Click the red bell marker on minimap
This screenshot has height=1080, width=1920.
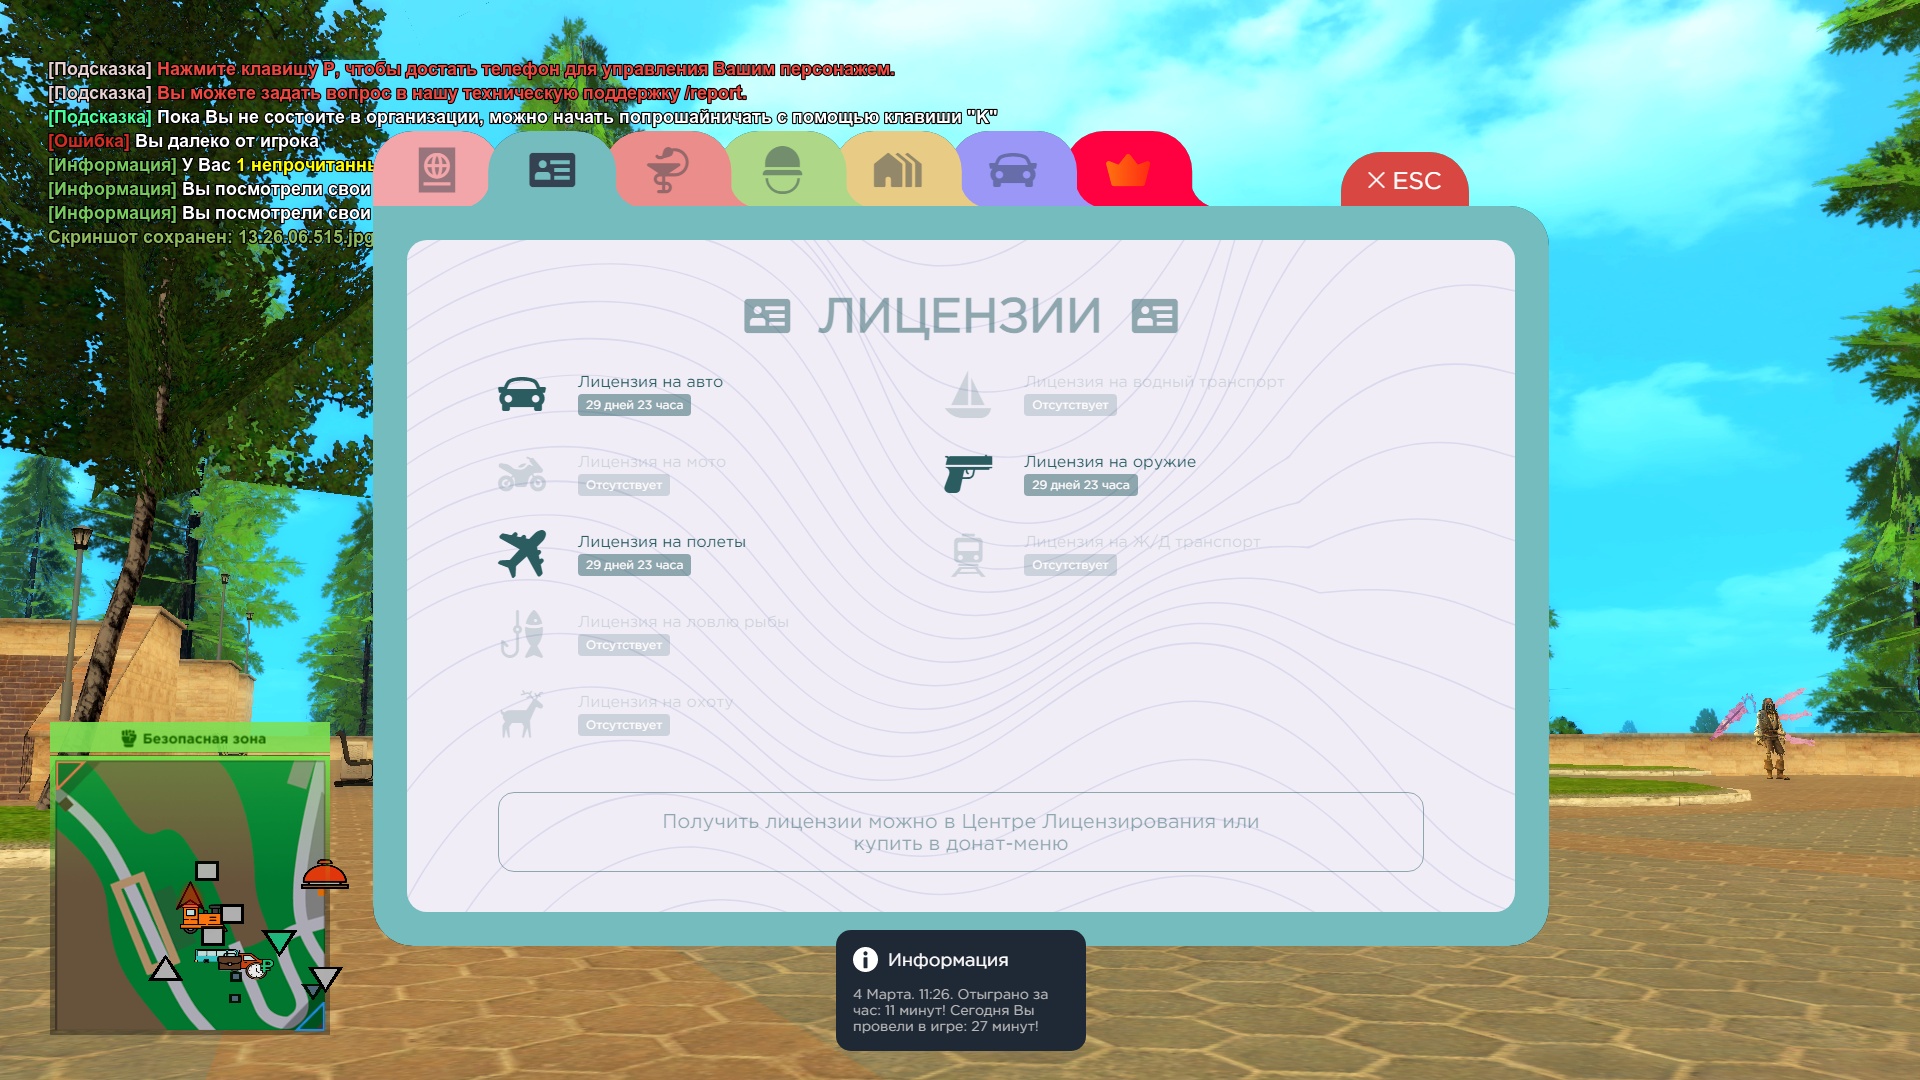(324, 875)
